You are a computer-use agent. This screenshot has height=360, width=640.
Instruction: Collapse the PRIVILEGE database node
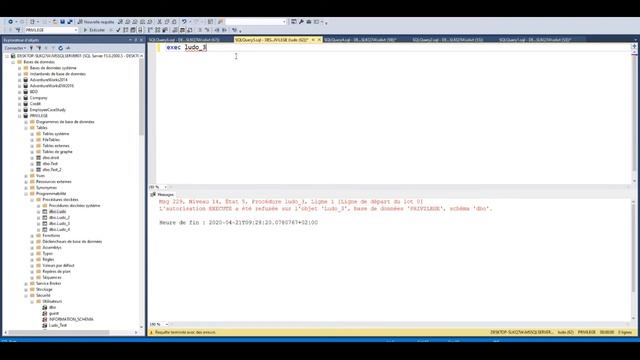point(20,116)
